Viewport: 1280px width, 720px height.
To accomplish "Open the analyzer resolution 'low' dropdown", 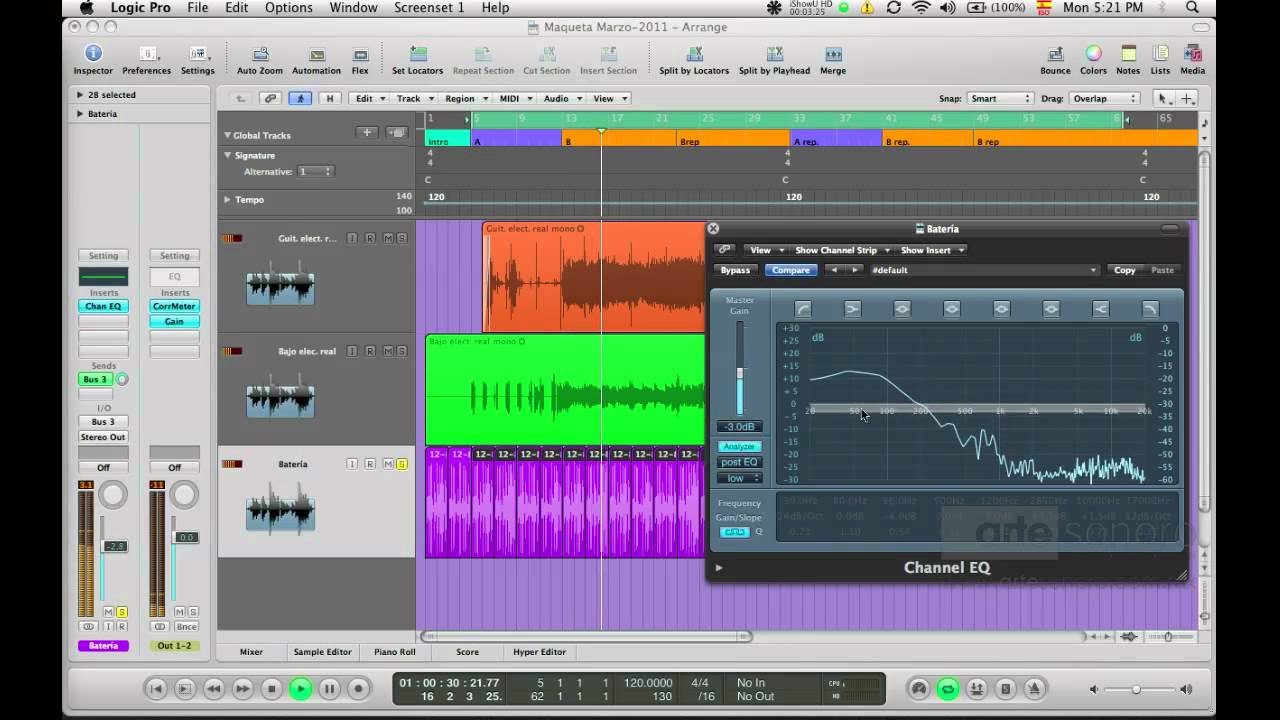I will coord(739,478).
